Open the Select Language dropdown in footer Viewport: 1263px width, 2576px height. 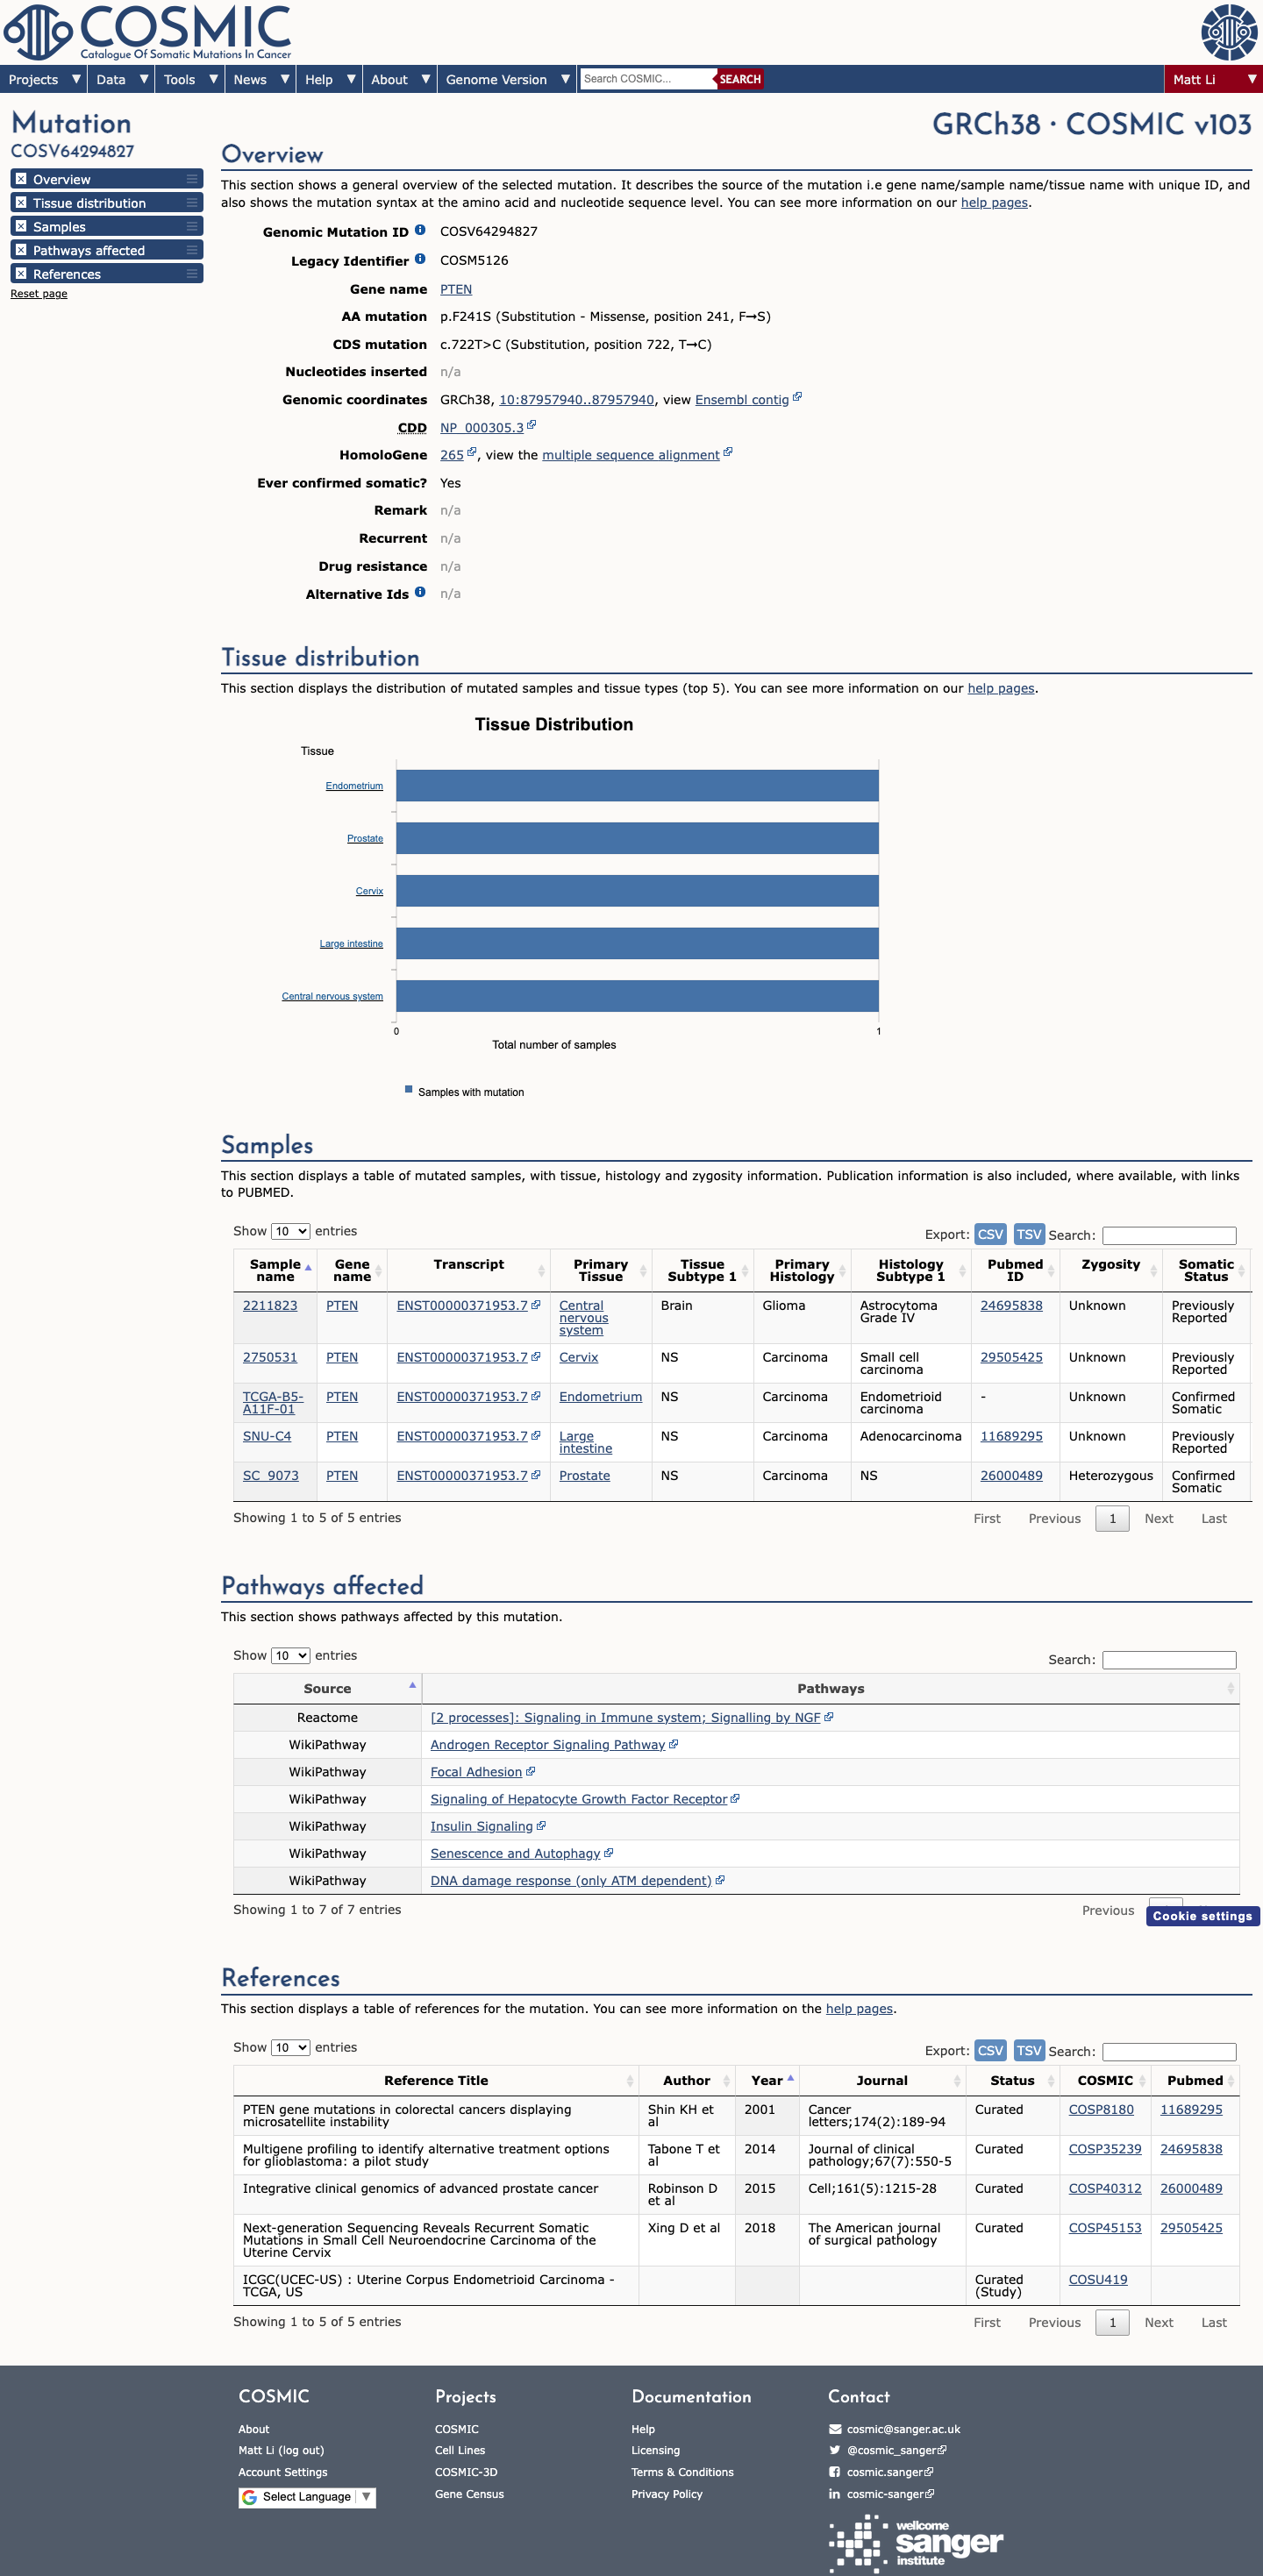pos(307,2497)
